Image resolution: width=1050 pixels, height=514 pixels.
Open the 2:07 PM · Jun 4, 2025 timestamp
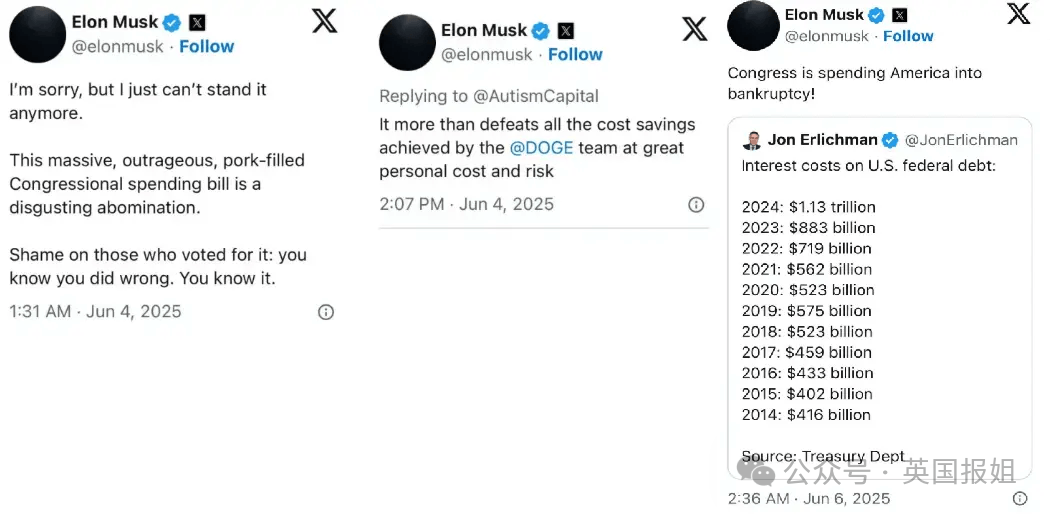[467, 204]
